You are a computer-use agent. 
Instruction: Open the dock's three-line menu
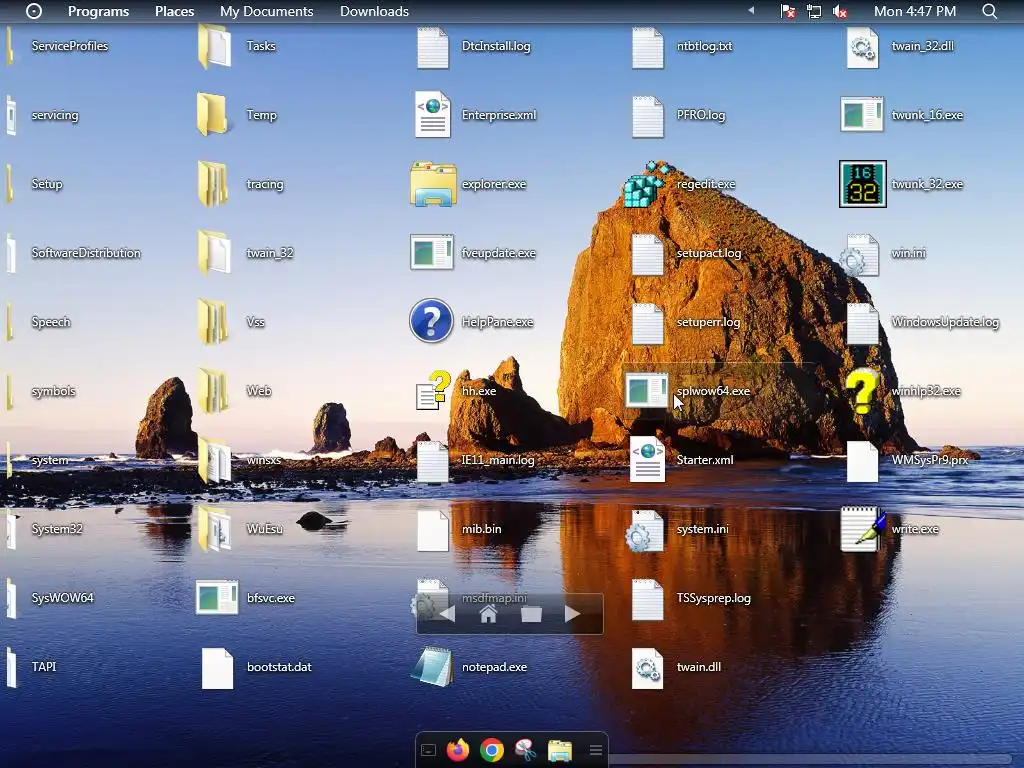(596, 750)
